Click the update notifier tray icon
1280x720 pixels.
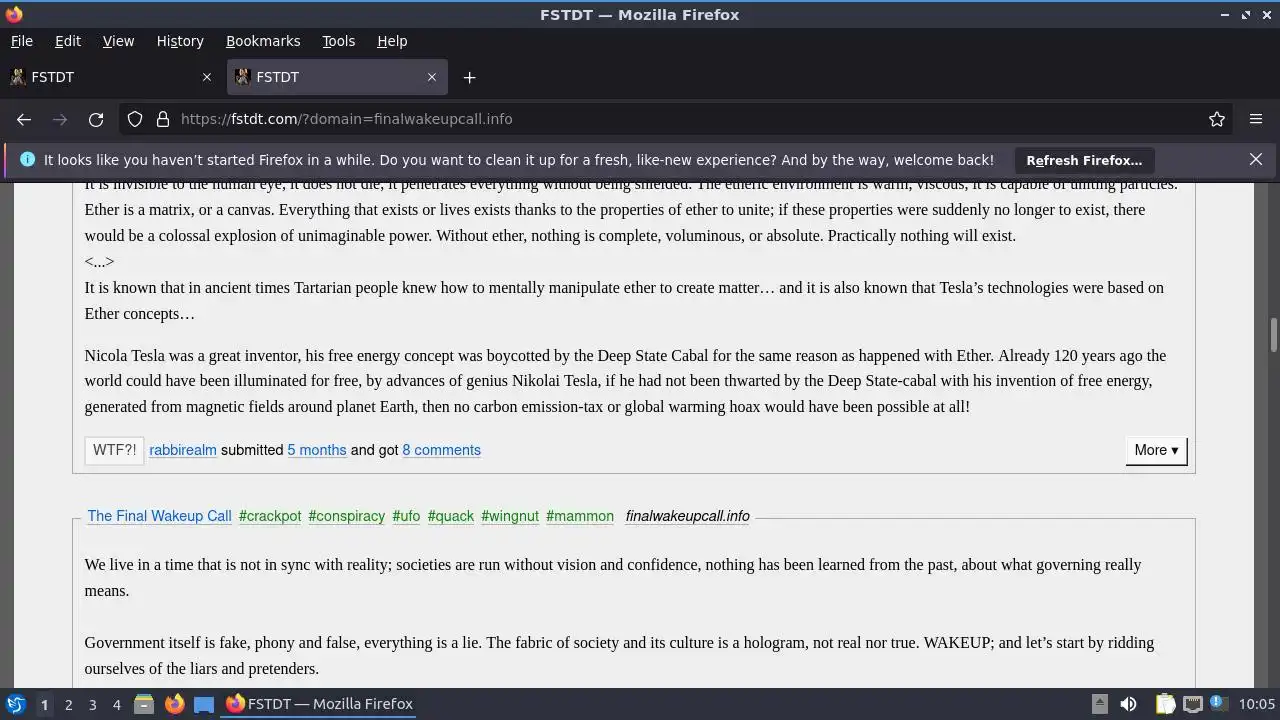(x=1218, y=703)
